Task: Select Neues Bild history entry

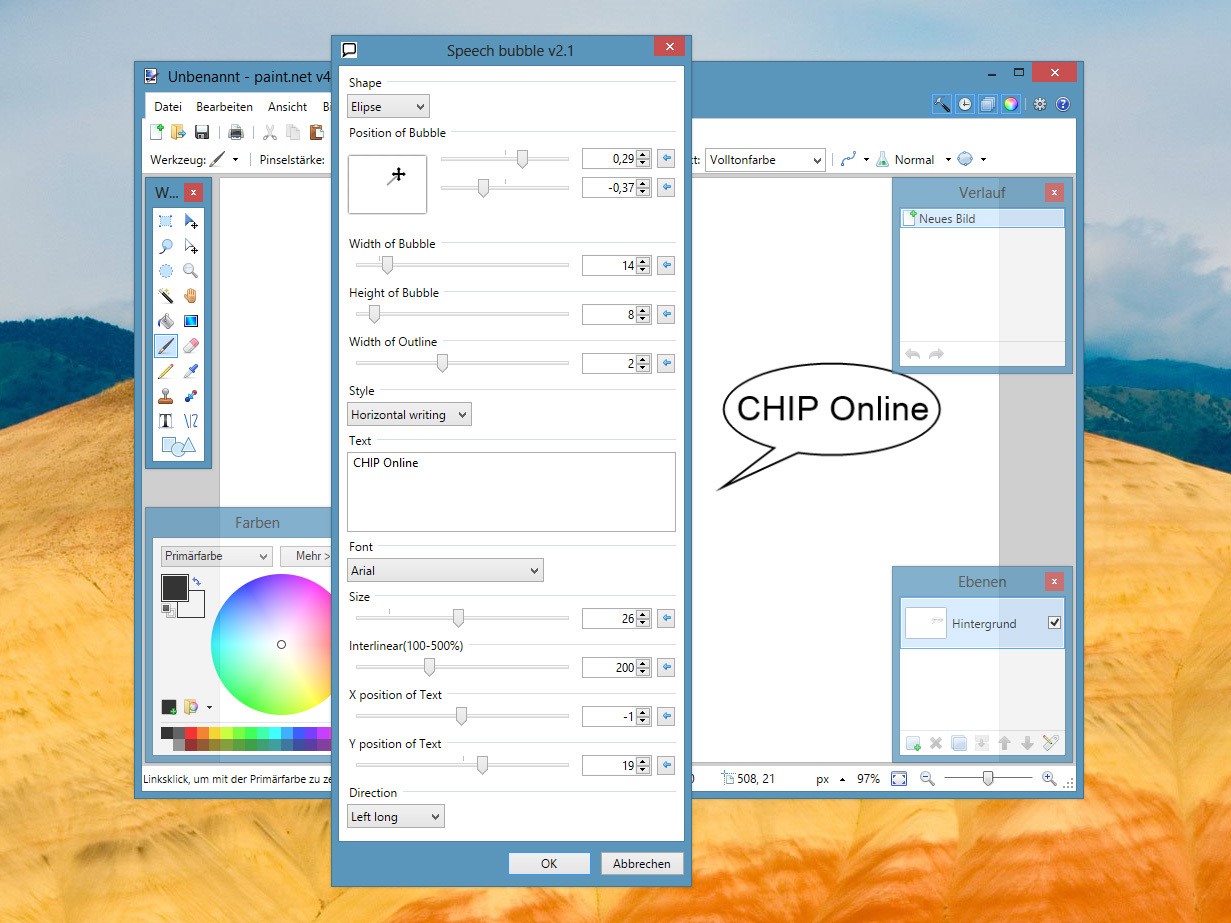Action: coord(982,218)
